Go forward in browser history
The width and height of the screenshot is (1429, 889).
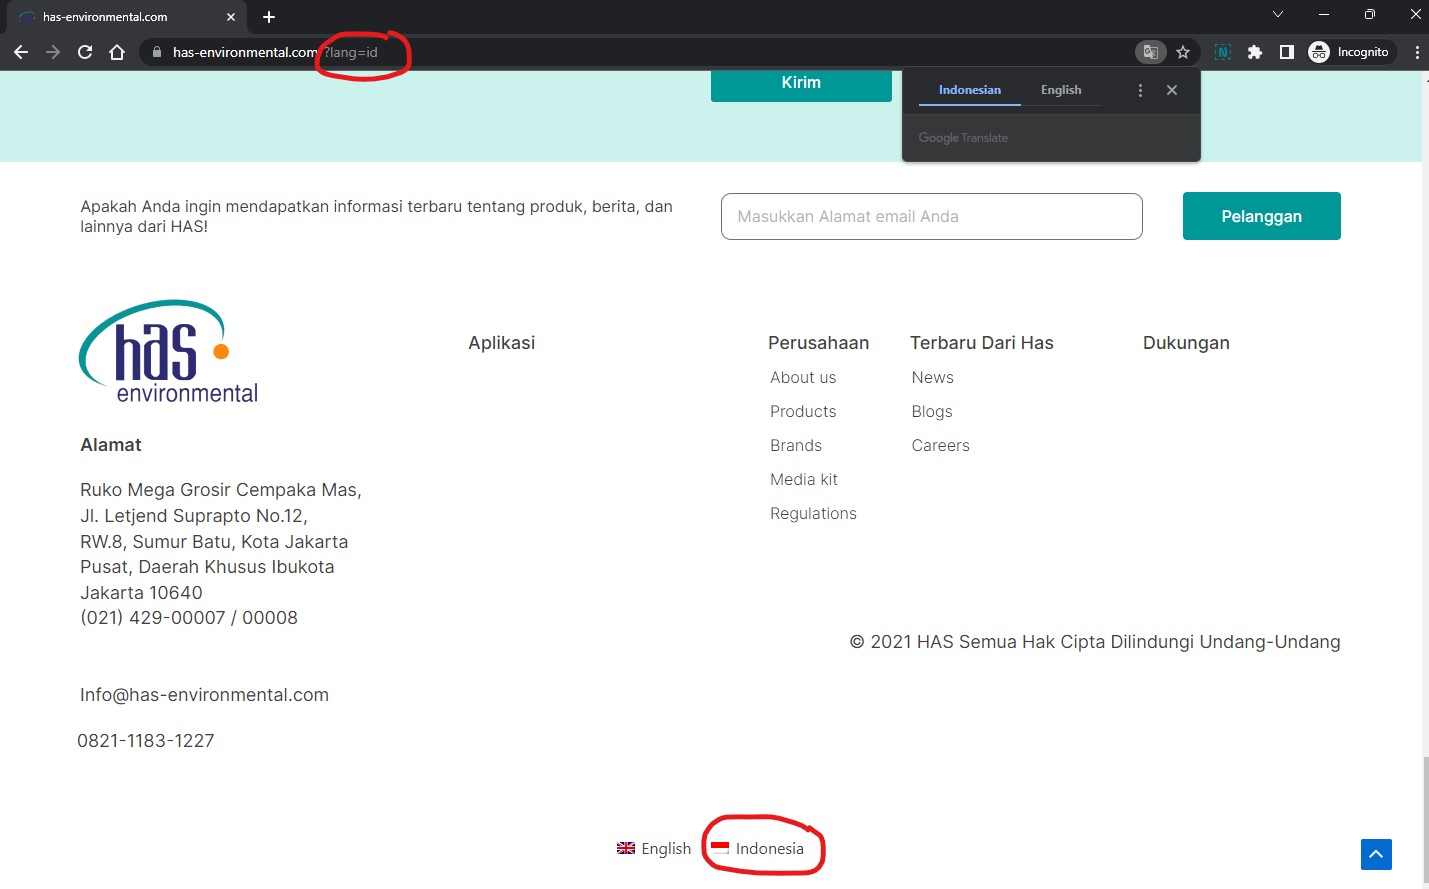pyautogui.click(x=53, y=52)
